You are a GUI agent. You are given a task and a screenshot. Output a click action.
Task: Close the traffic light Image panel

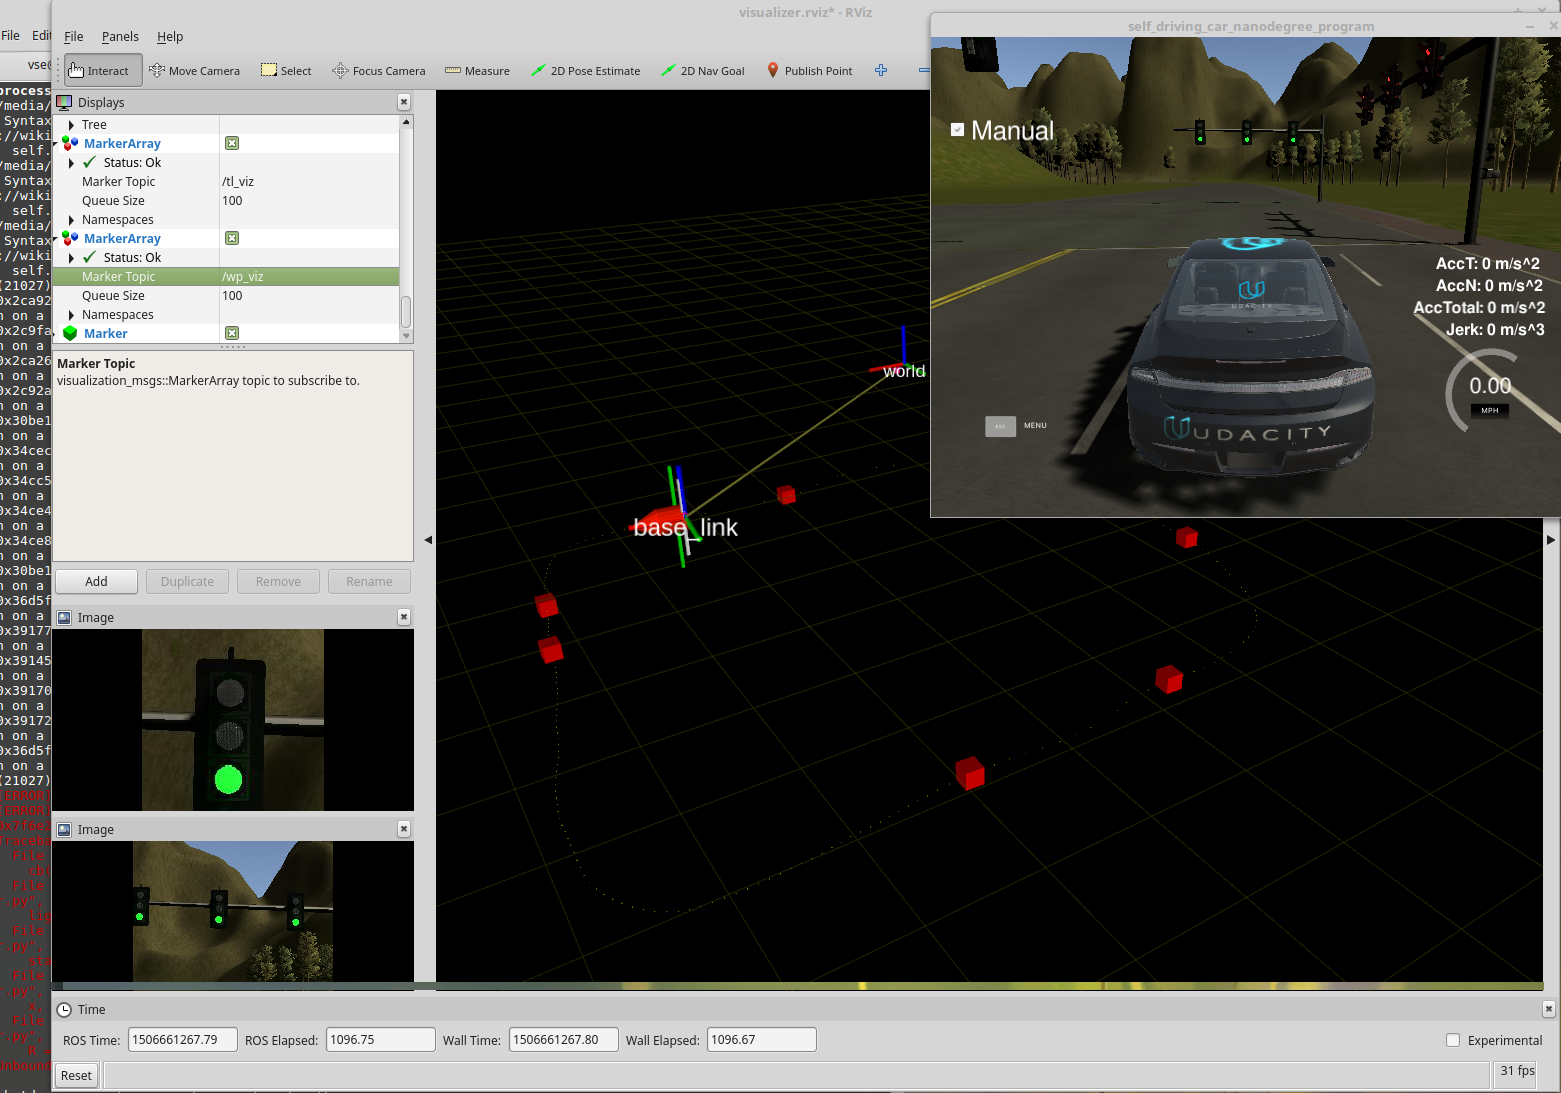click(x=404, y=617)
